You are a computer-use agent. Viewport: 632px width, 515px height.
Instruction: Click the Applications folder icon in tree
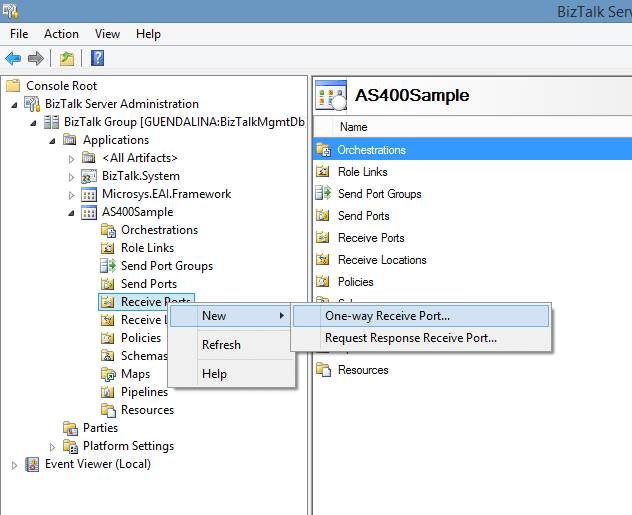point(69,140)
